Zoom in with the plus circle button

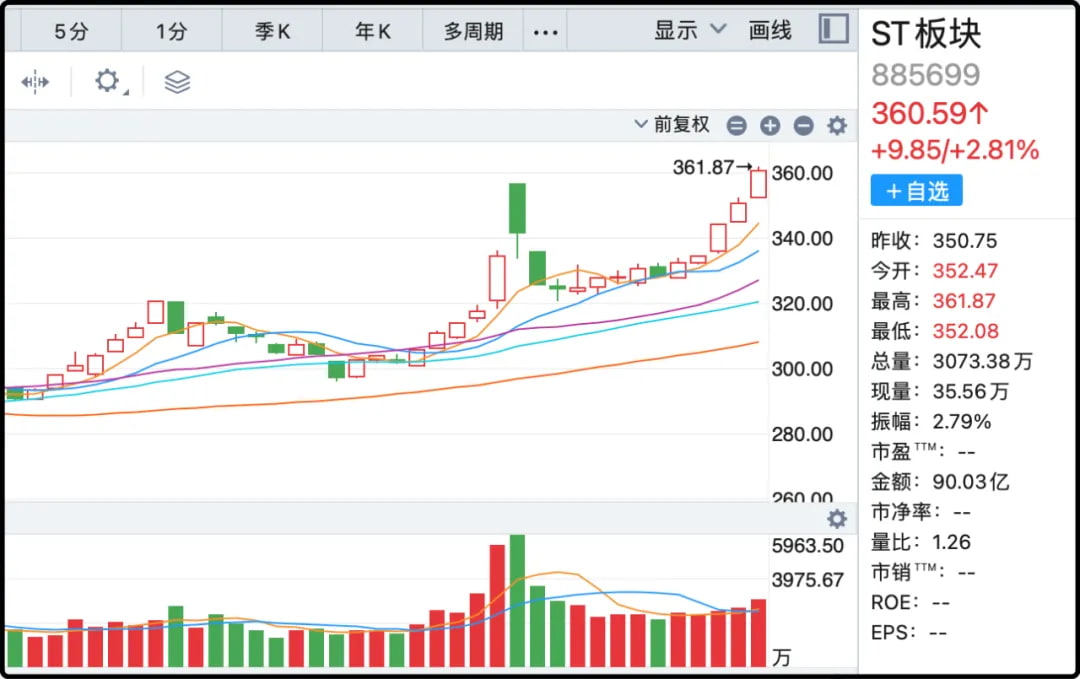pos(770,125)
